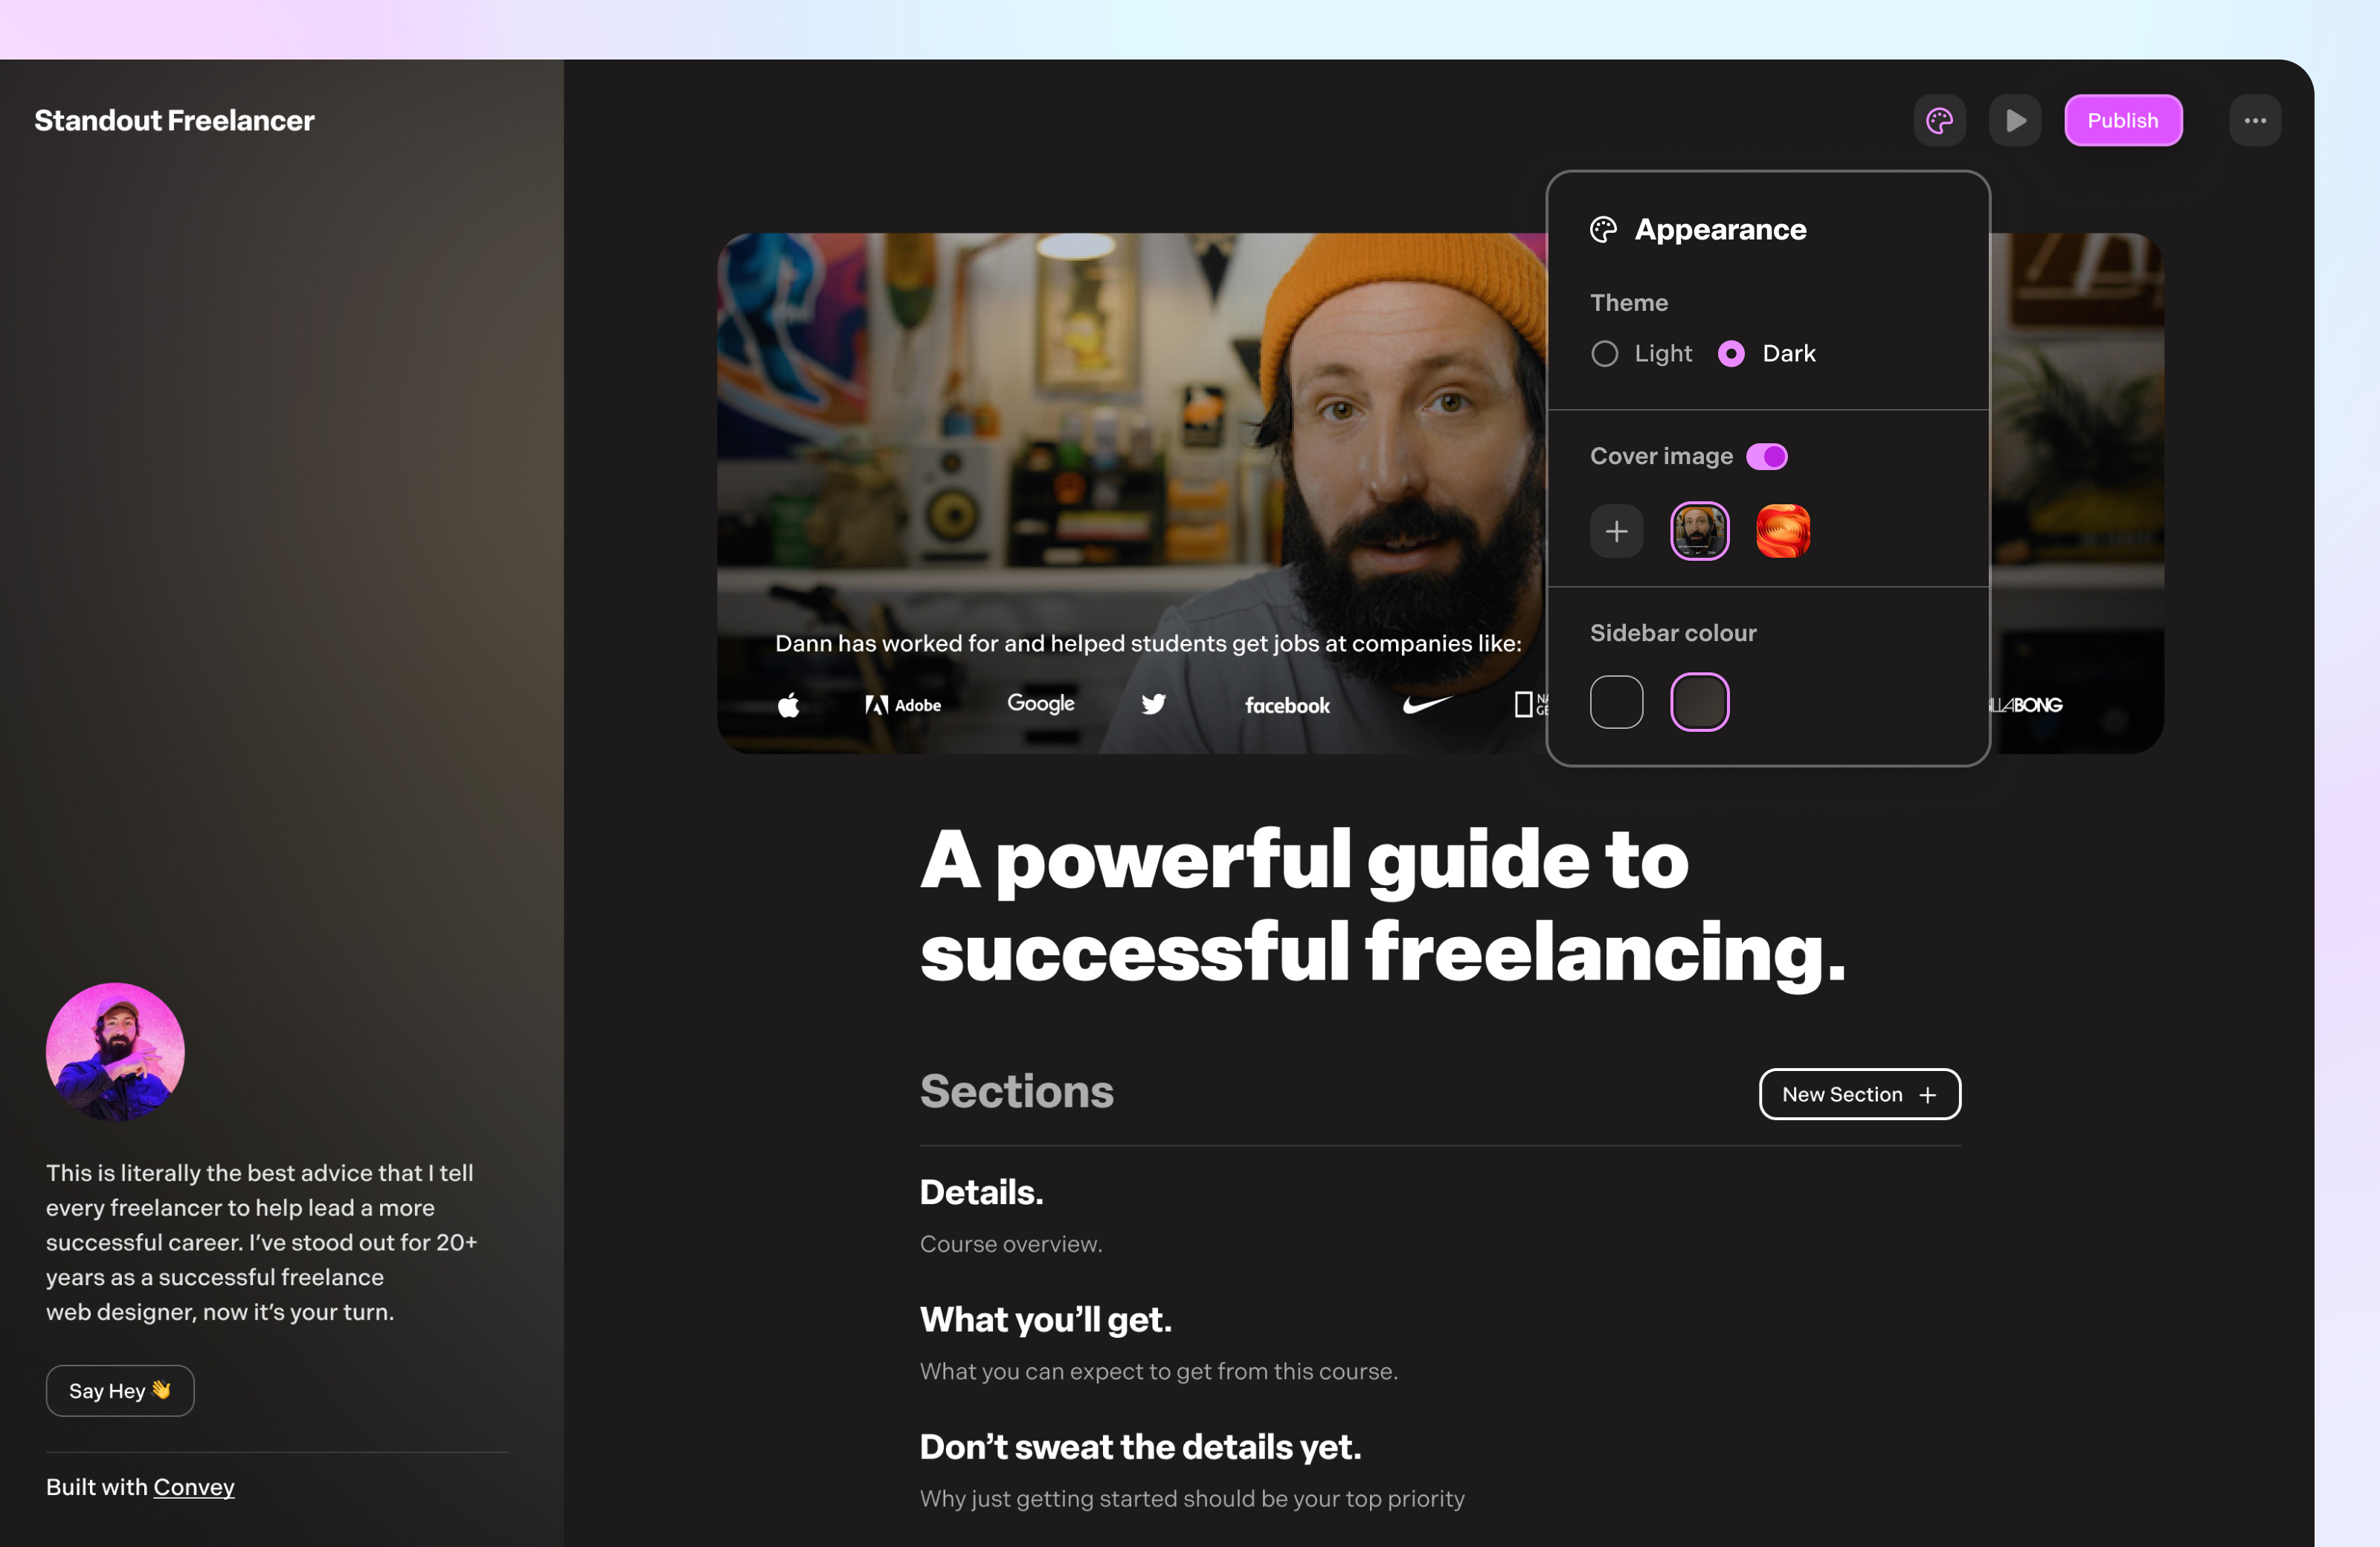The height and width of the screenshot is (1547, 2380).
Task: Click the Say Hey button
Action: (120, 1391)
